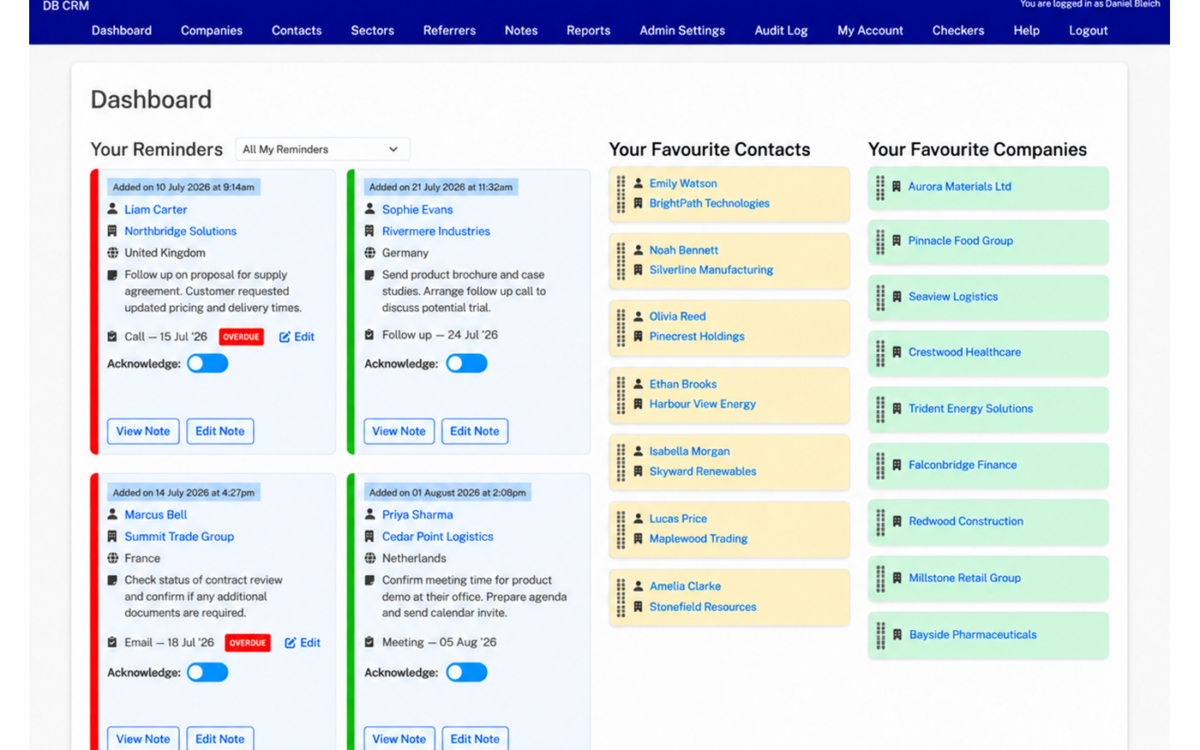Click Edit link beside Email — 18 Jul '26

click(x=303, y=643)
